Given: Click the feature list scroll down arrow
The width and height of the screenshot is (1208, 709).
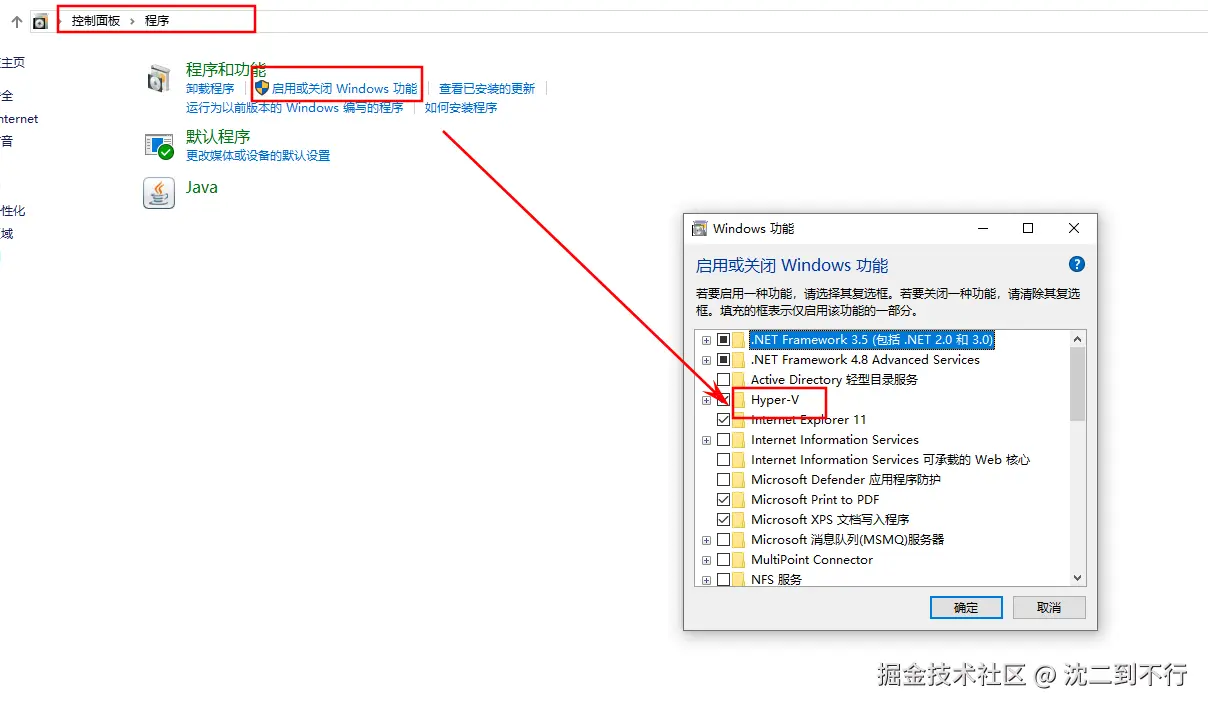Looking at the screenshot, I should (1077, 578).
